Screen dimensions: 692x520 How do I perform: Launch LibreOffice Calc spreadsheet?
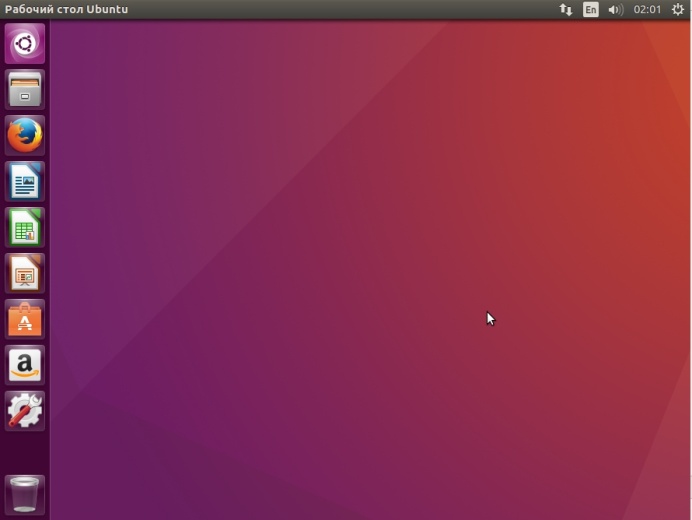[25, 227]
